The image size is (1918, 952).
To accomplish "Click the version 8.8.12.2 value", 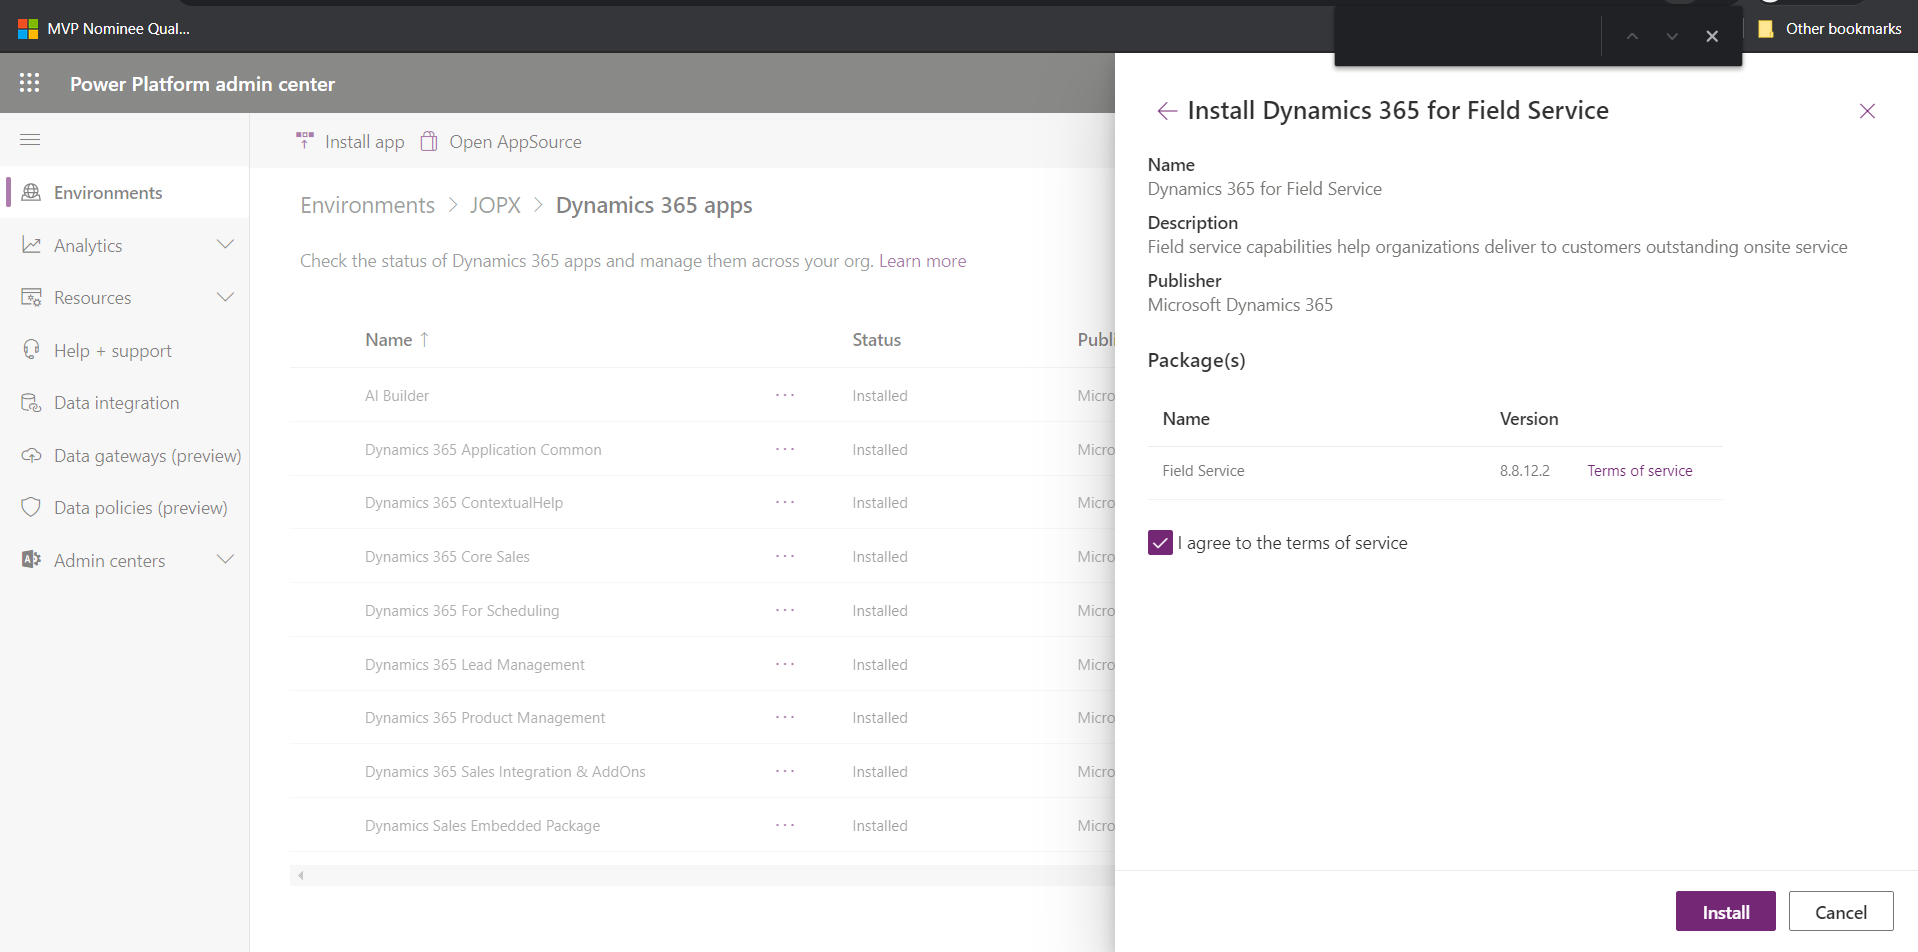I will (x=1524, y=470).
